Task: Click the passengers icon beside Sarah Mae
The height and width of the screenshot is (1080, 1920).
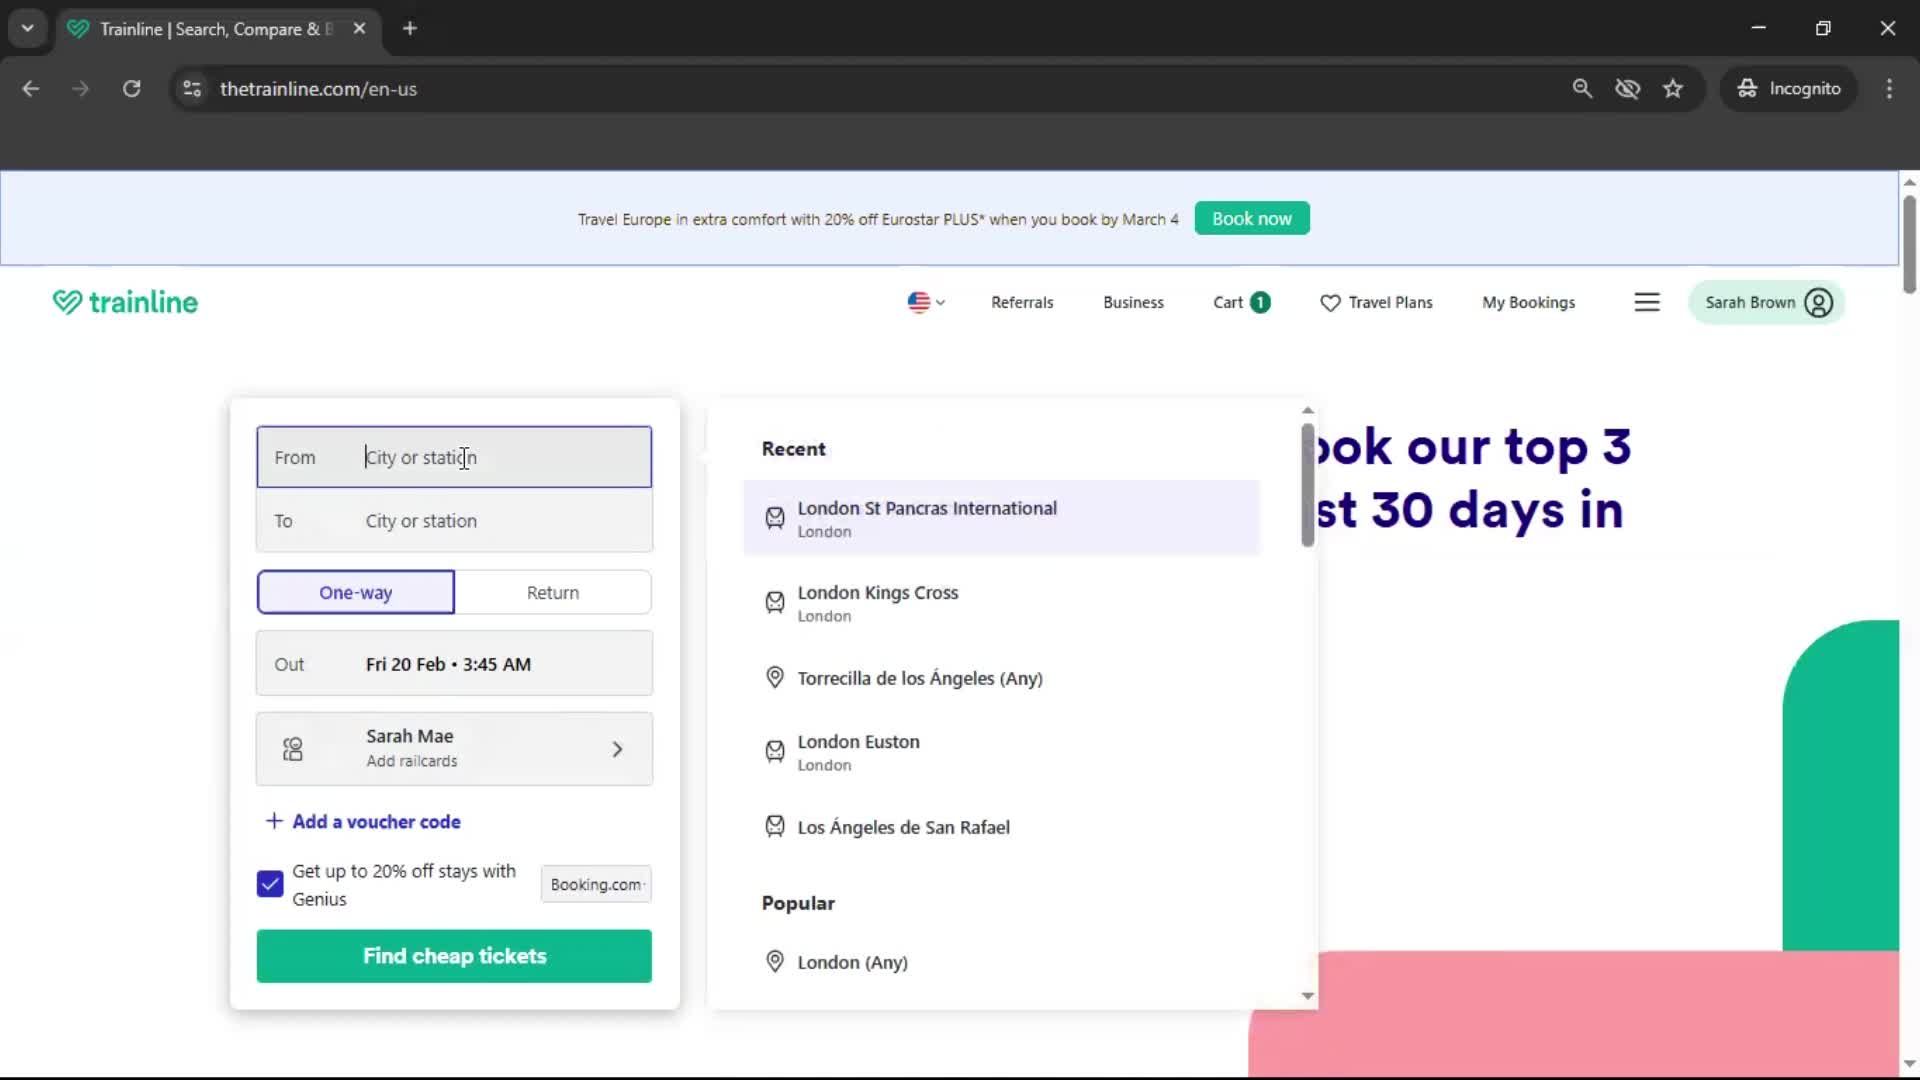Action: (292, 748)
